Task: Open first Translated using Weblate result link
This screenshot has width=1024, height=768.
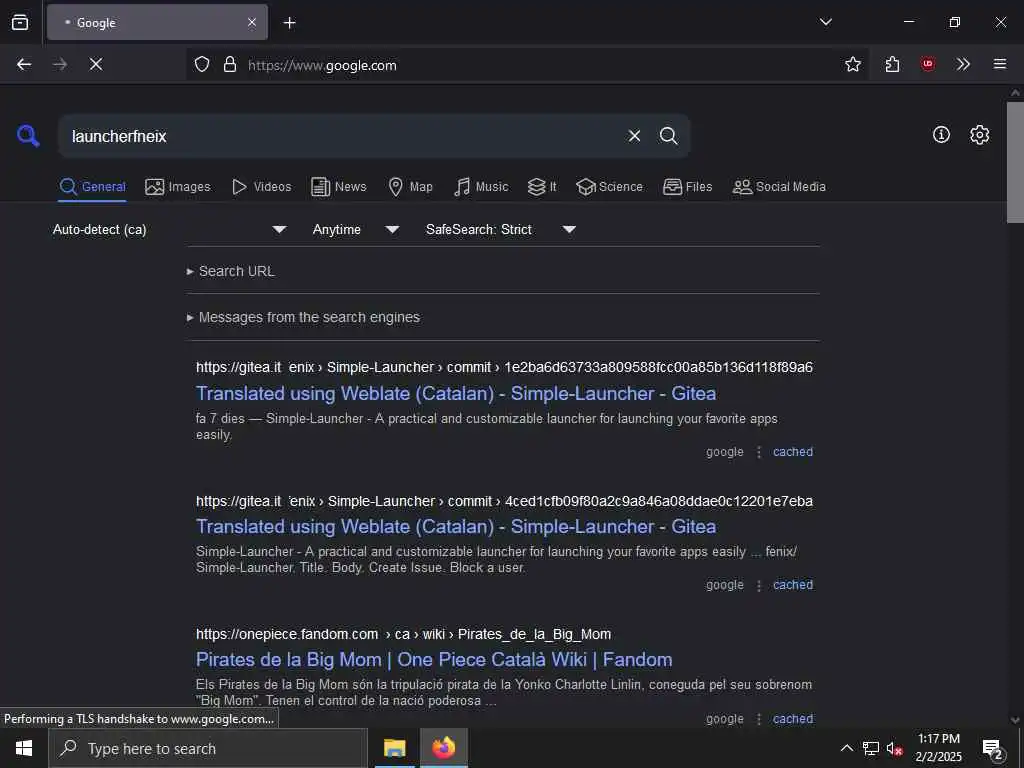Action: click(456, 393)
